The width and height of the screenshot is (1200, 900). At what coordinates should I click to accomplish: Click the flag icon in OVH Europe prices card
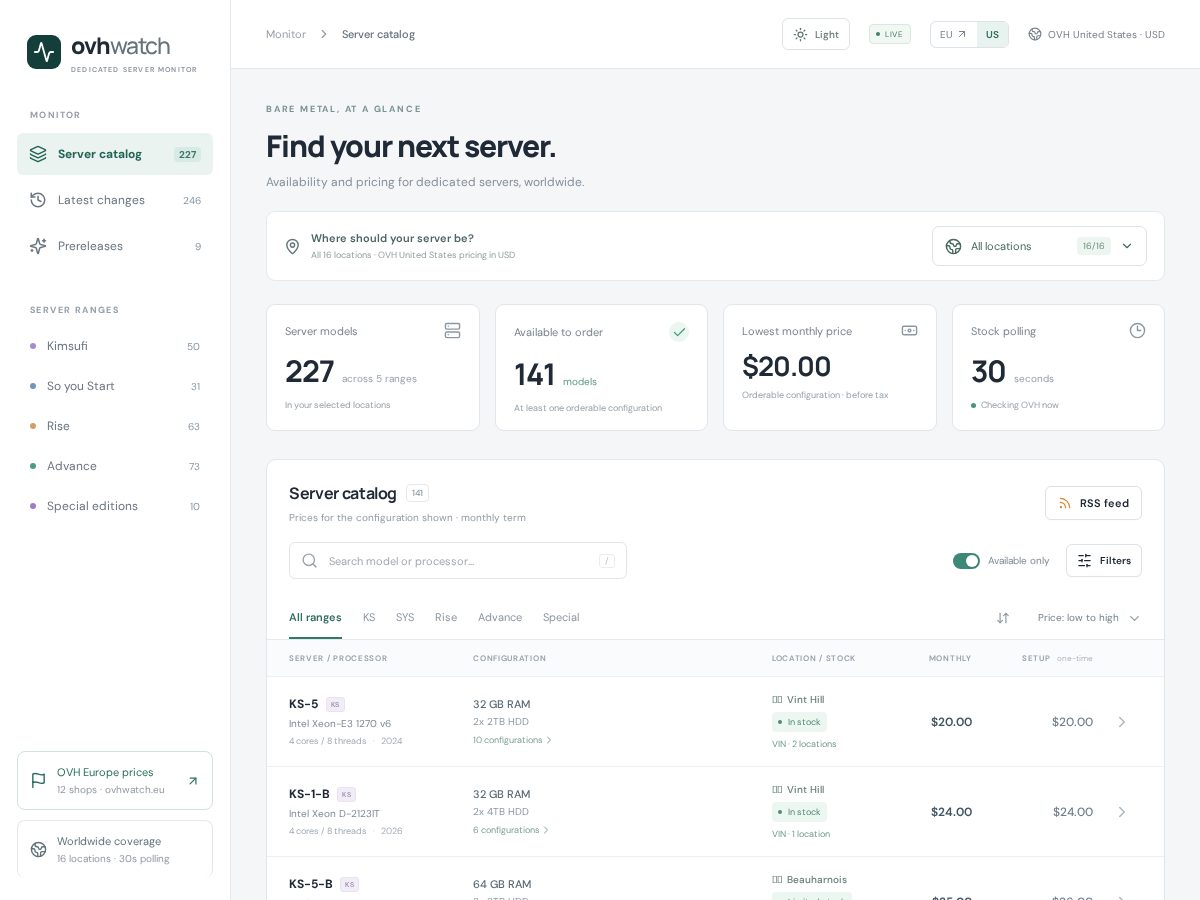(38, 781)
